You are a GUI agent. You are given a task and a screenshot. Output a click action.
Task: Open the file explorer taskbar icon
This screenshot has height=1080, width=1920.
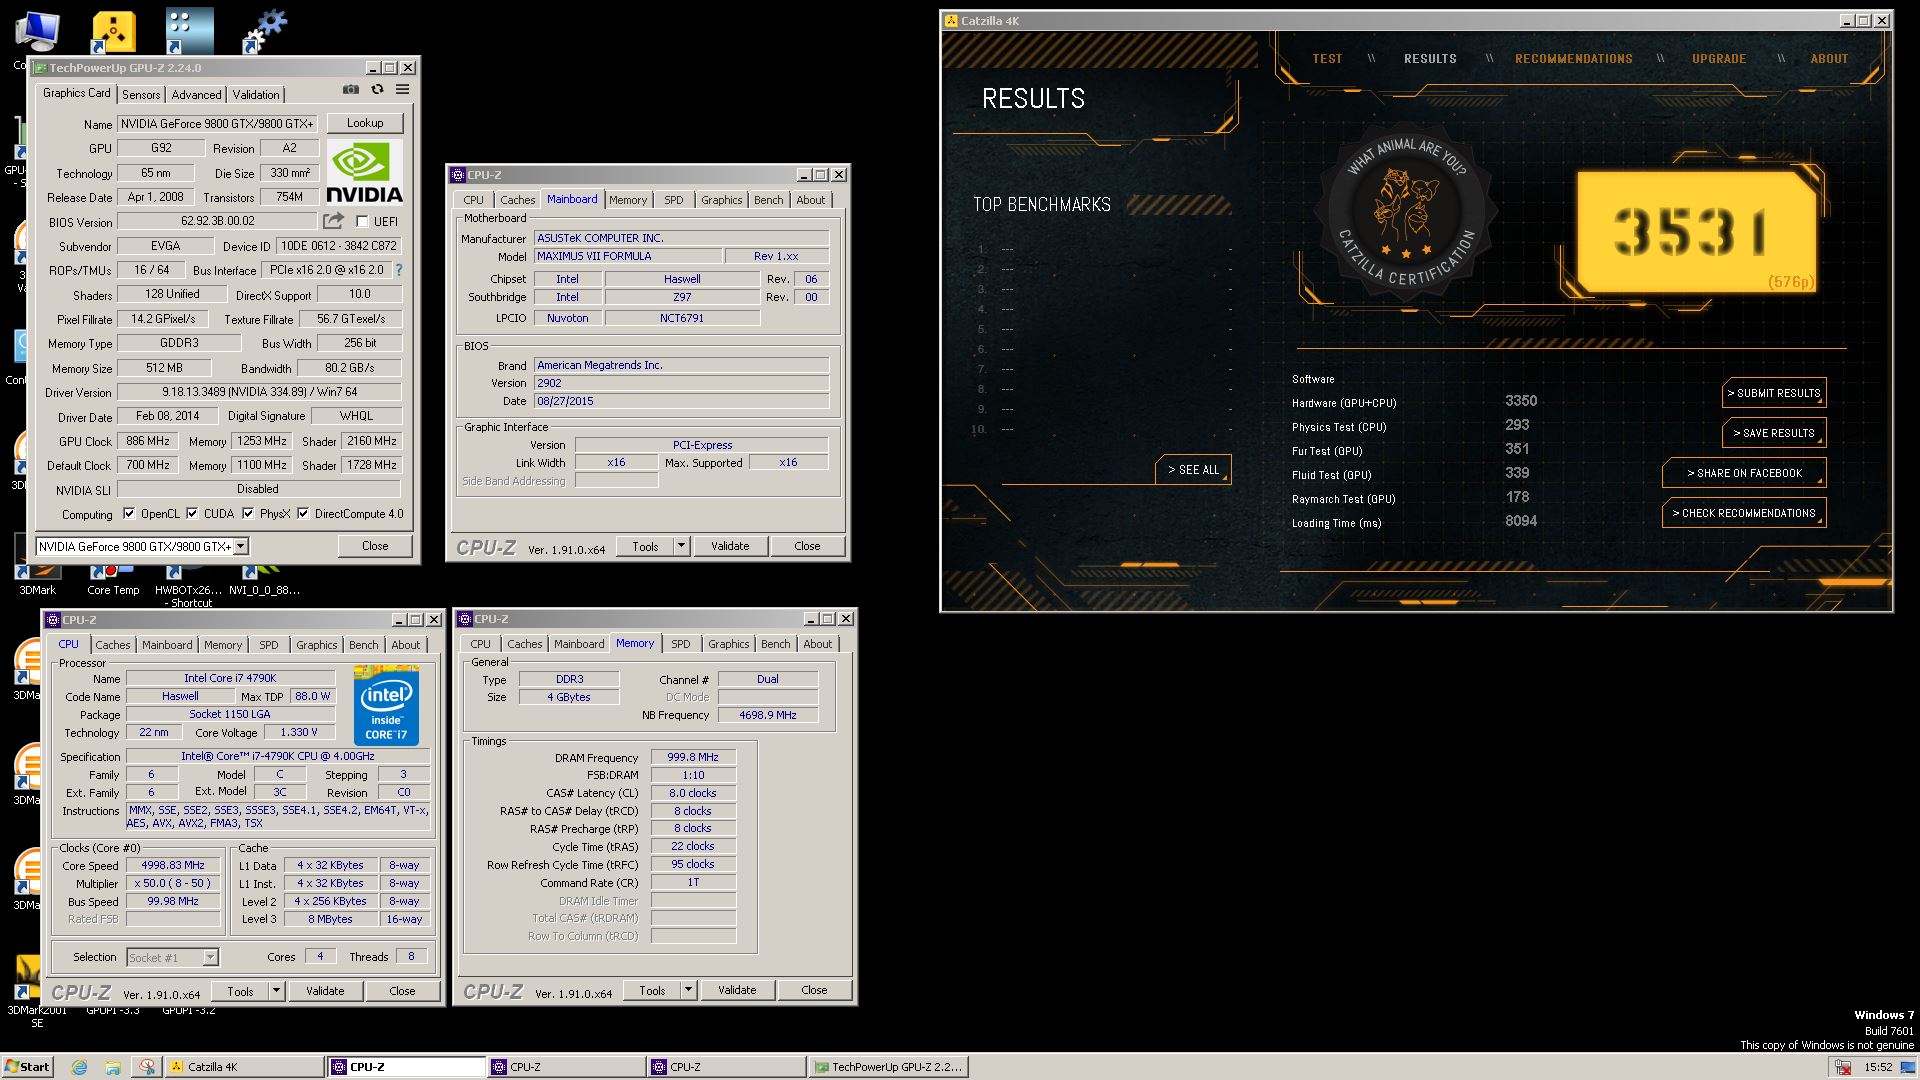[112, 1067]
